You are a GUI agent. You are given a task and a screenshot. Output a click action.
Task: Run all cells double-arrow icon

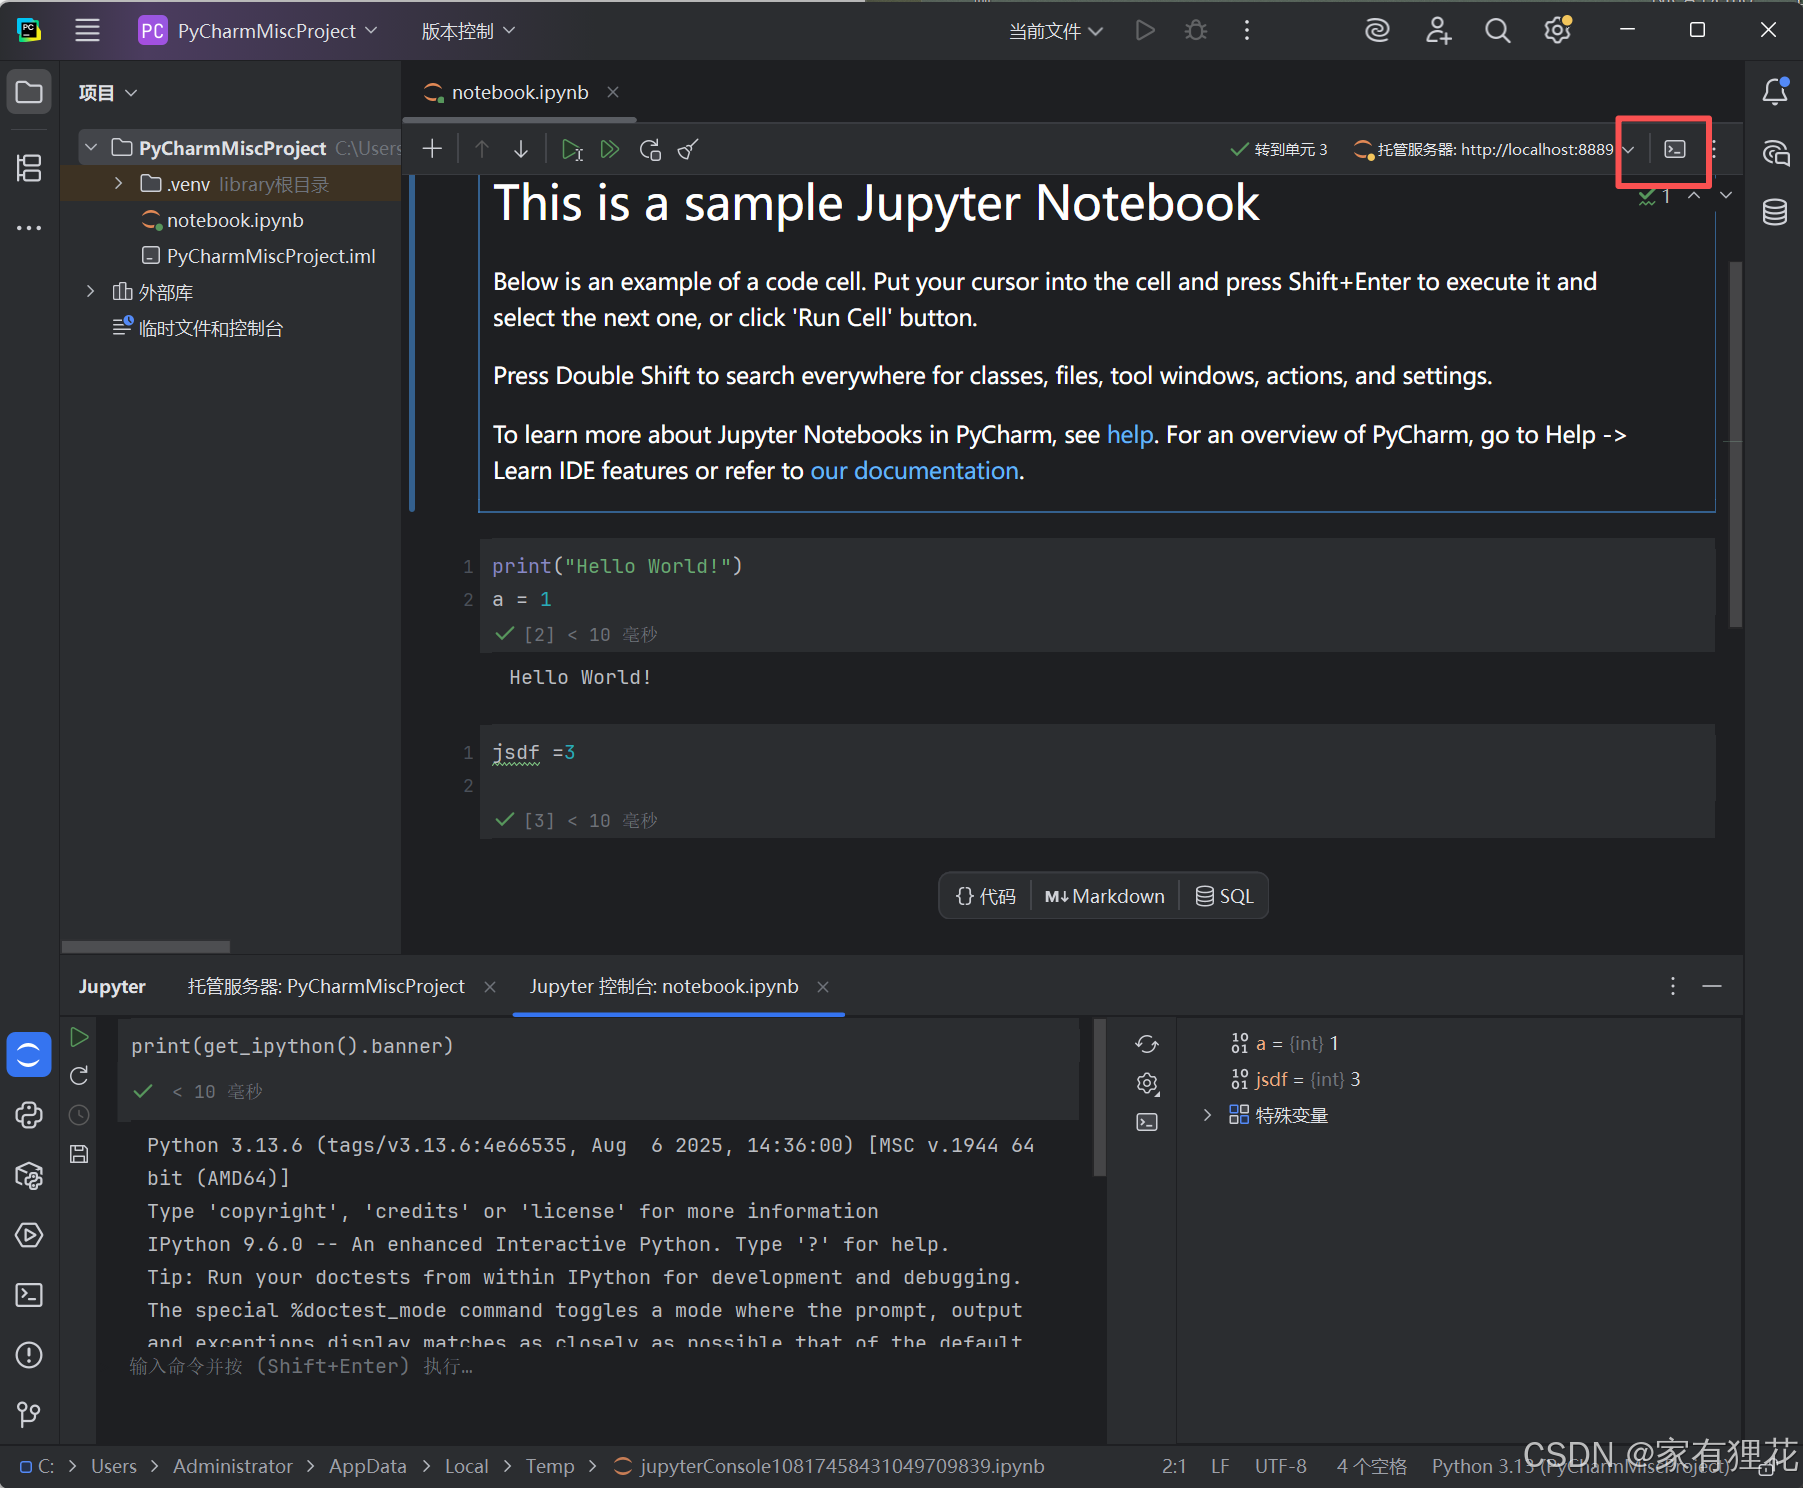(x=610, y=149)
